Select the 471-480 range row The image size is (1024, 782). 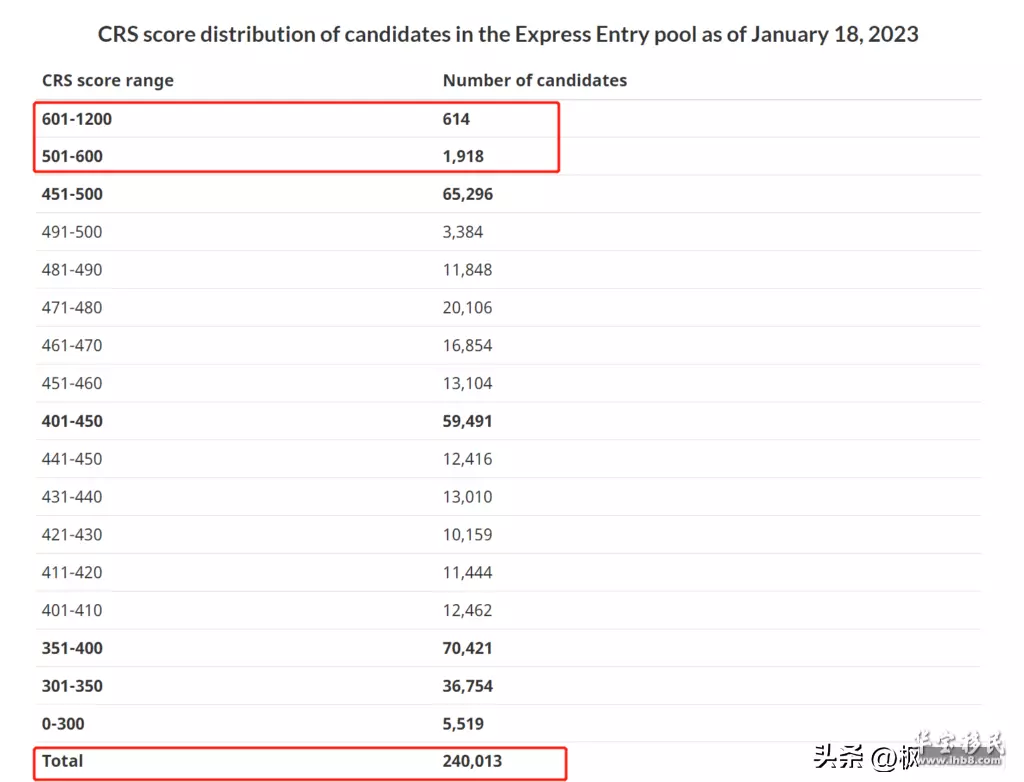pyautogui.click(x=508, y=308)
